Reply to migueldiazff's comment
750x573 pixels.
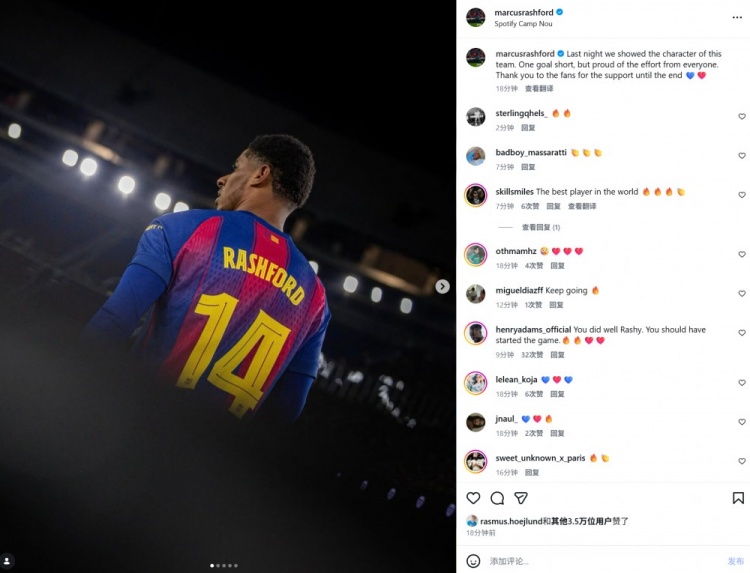pos(557,305)
